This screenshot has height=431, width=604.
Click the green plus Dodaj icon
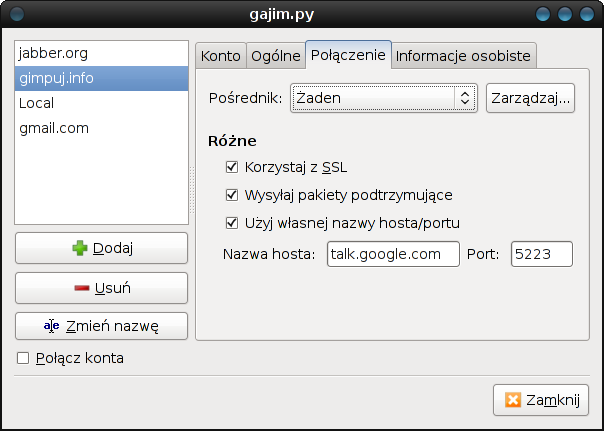pos(80,248)
